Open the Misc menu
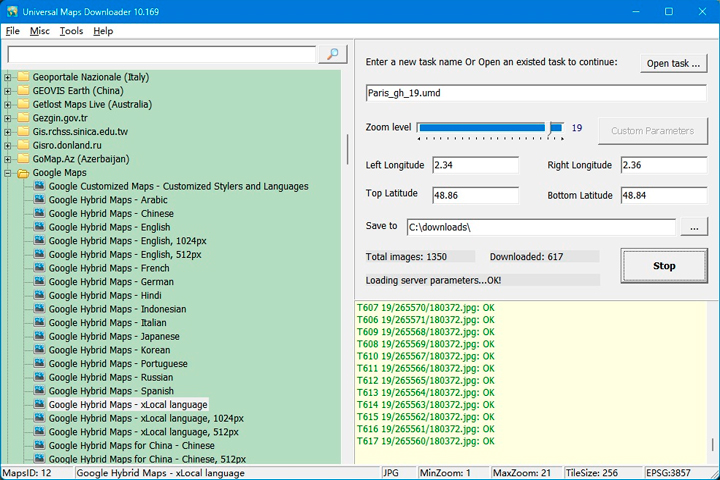The height and width of the screenshot is (480, 720). [x=39, y=31]
